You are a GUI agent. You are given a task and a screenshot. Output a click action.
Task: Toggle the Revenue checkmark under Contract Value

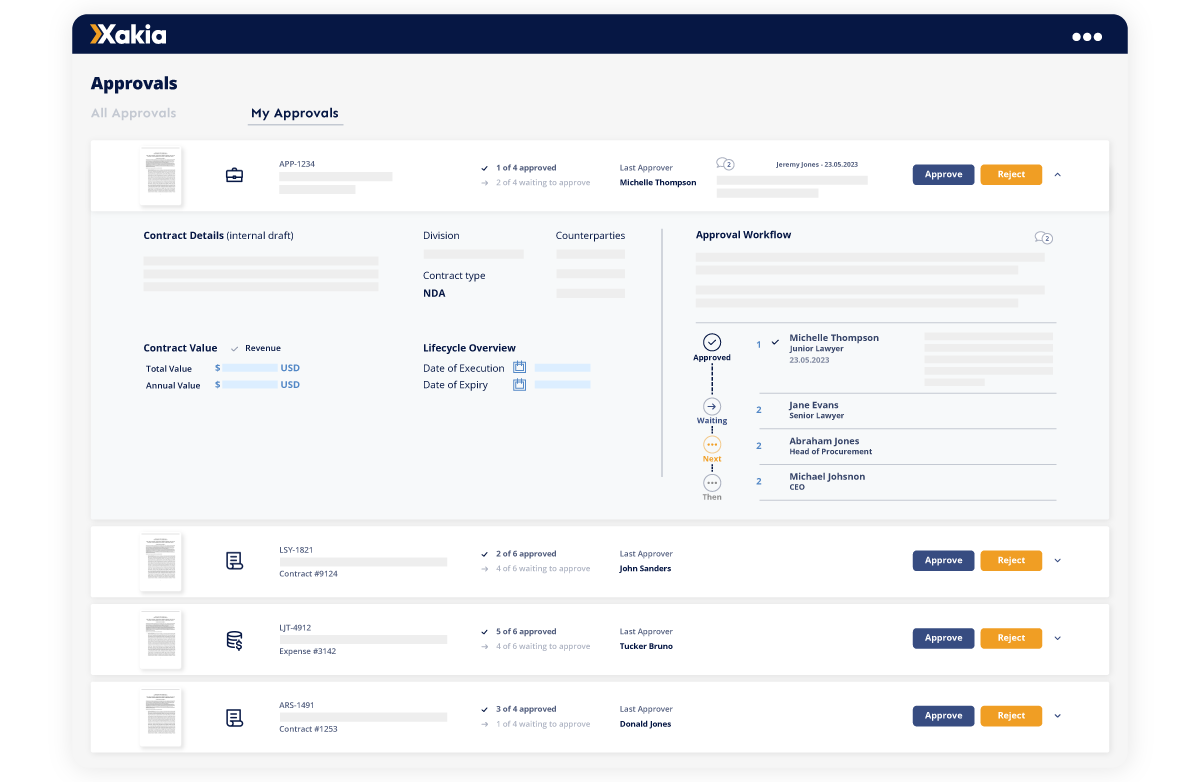(x=235, y=347)
